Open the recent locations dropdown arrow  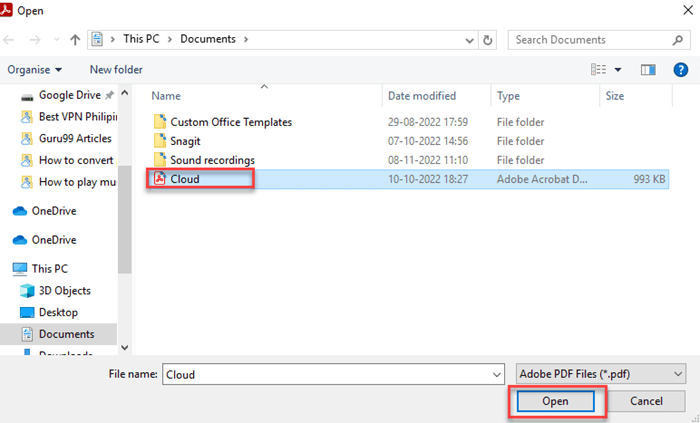coord(57,40)
